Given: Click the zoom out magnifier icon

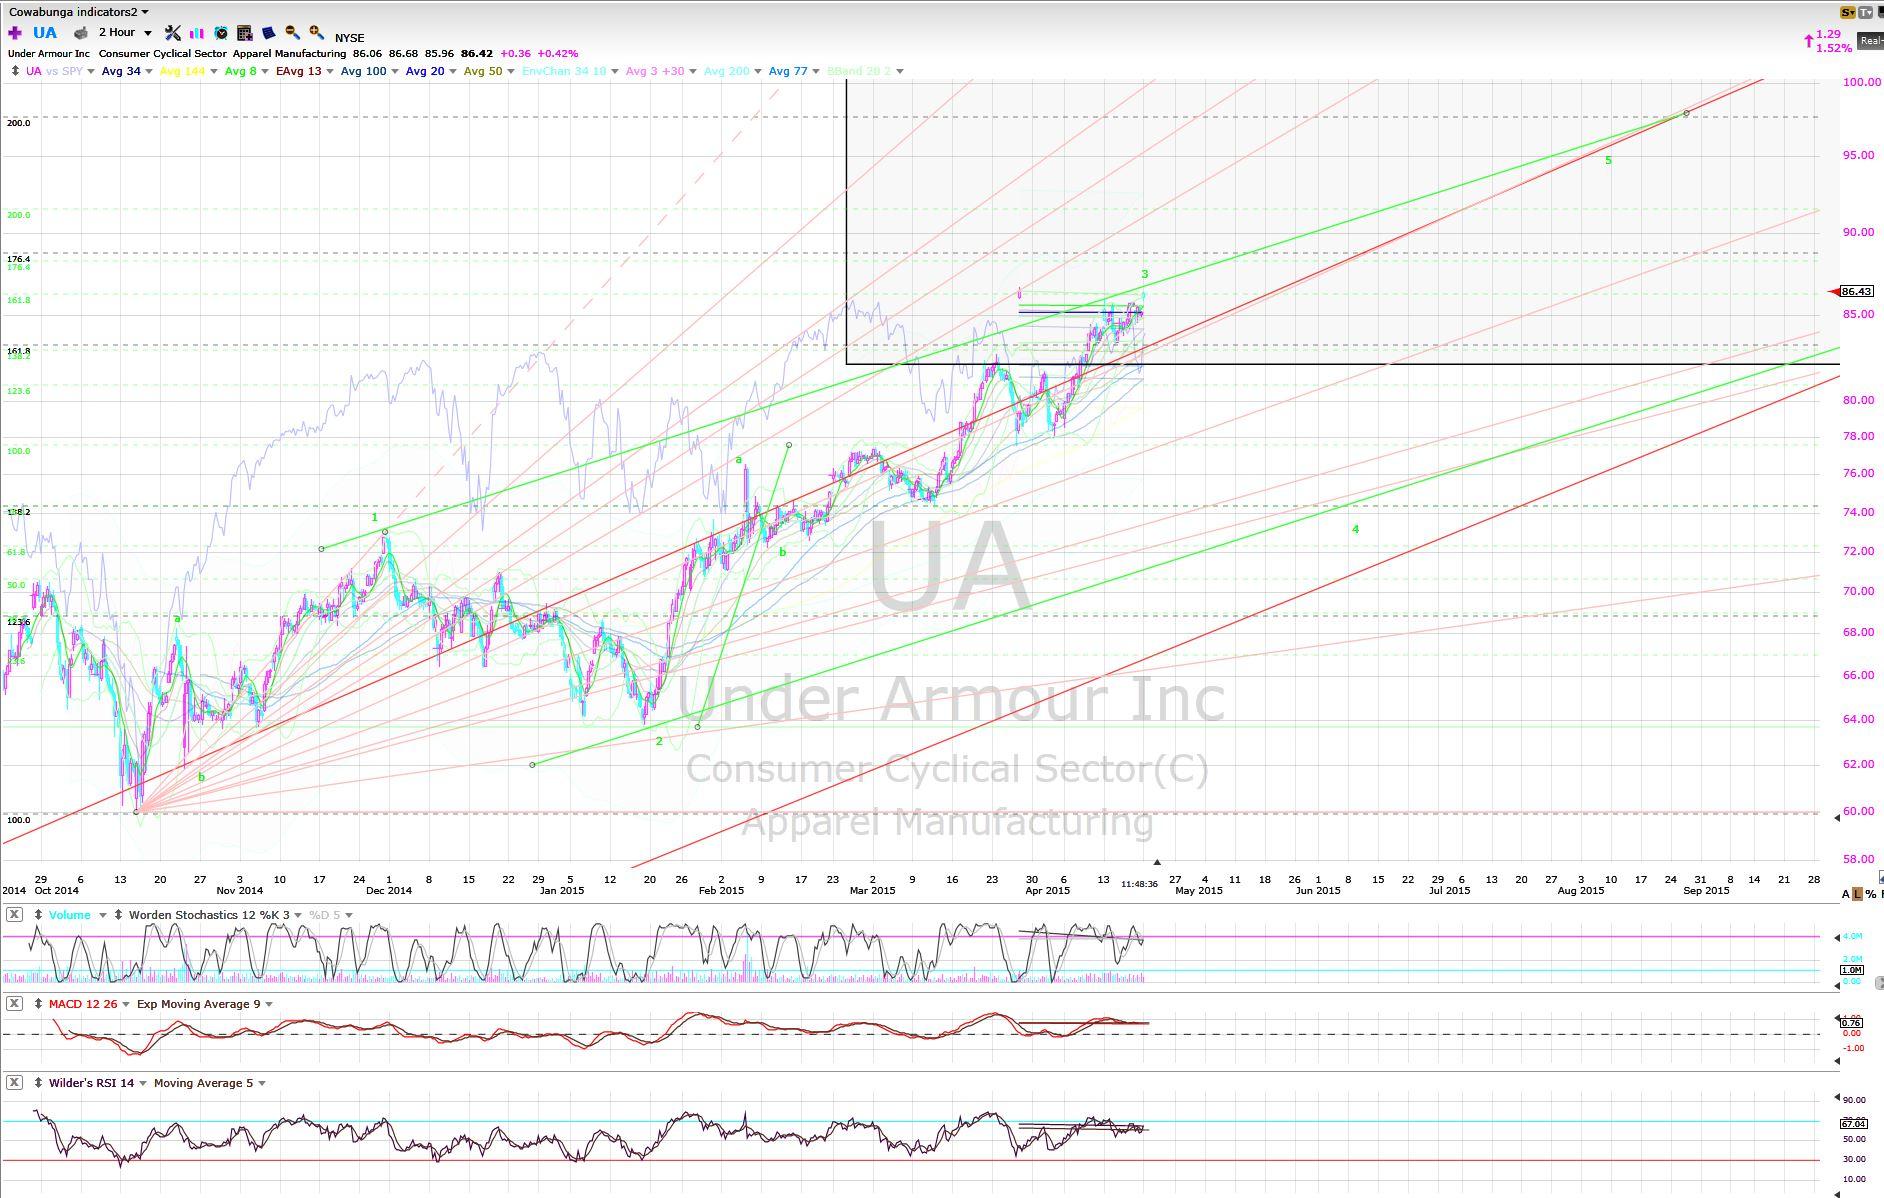Looking at the screenshot, I should [292, 33].
